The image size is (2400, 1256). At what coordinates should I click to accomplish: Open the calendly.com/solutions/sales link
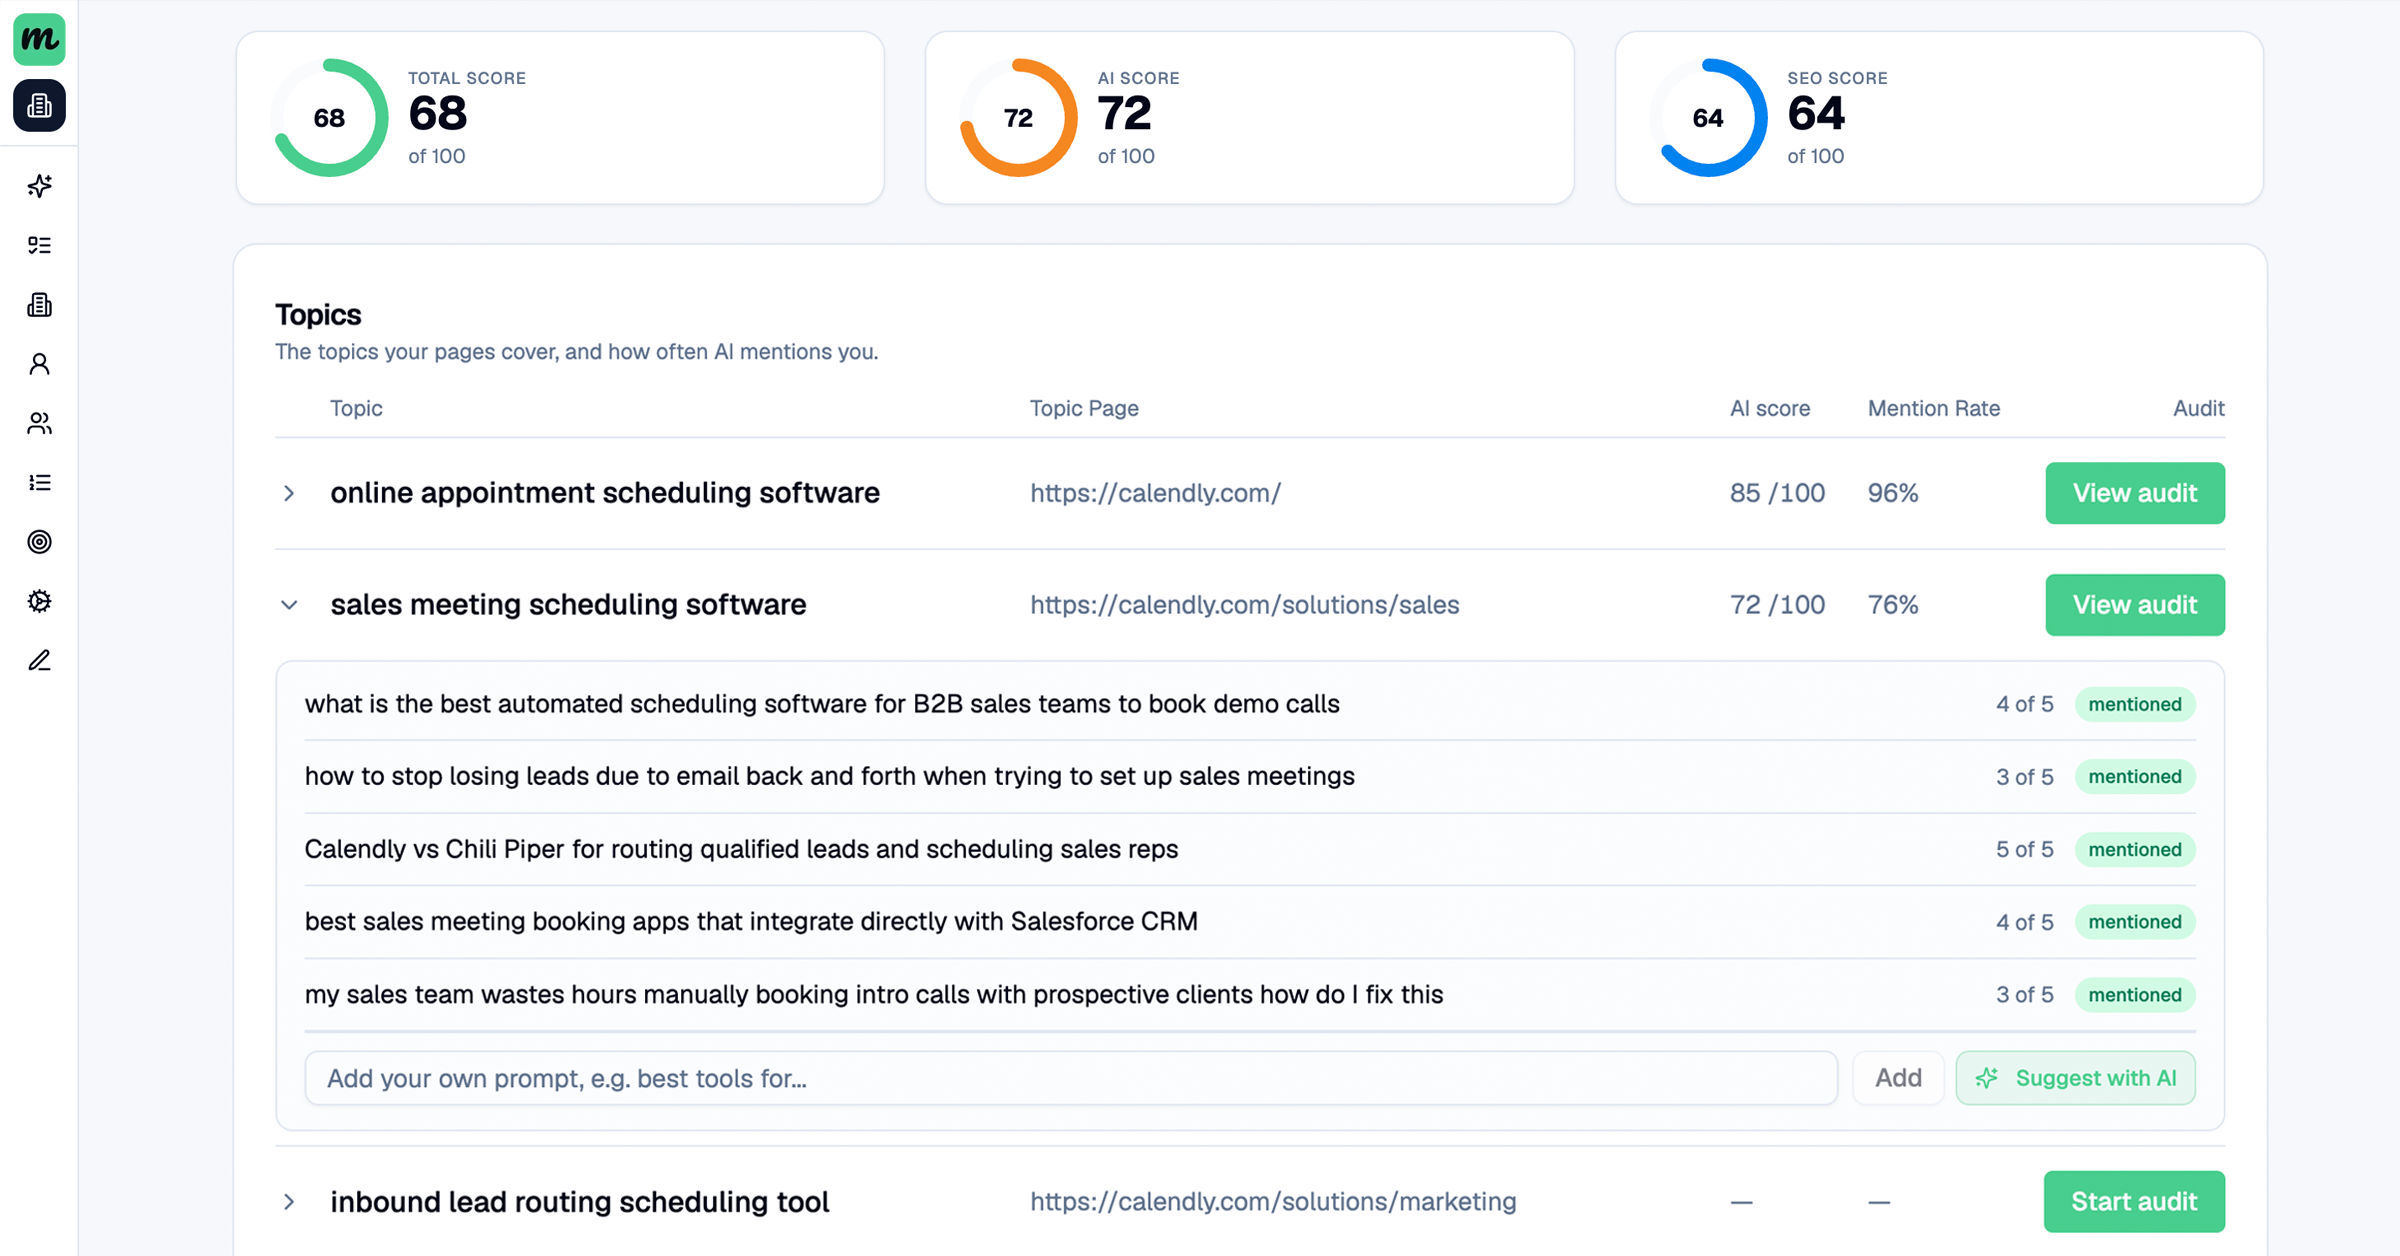point(1245,605)
